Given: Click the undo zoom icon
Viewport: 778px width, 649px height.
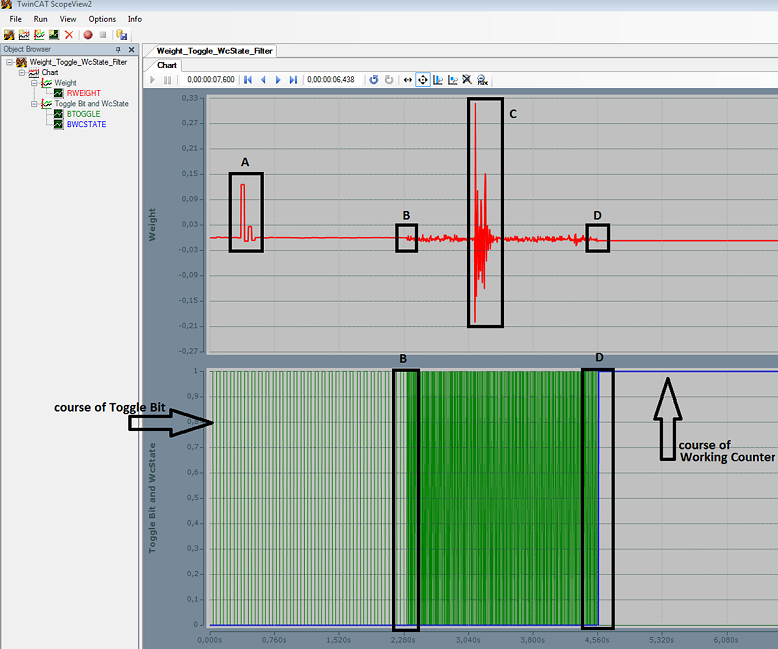Looking at the screenshot, I should pos(374,80).
